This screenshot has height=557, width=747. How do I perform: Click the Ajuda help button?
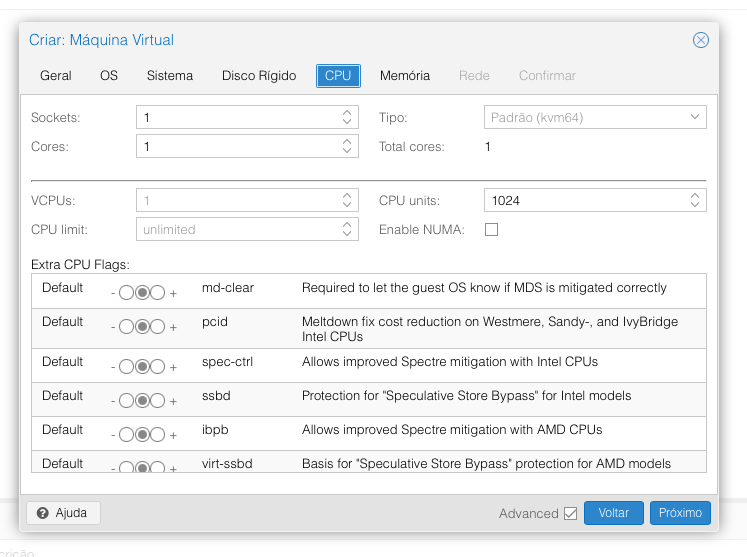coord(63,513)
